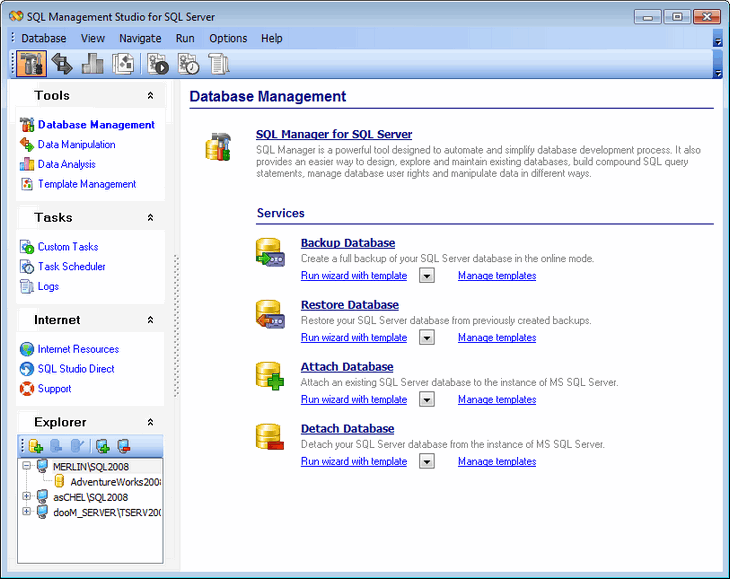Click the Logs sidebar icon
Image resolution: width=730 pixels, height=579 pixels.
(x=27, y=286)
